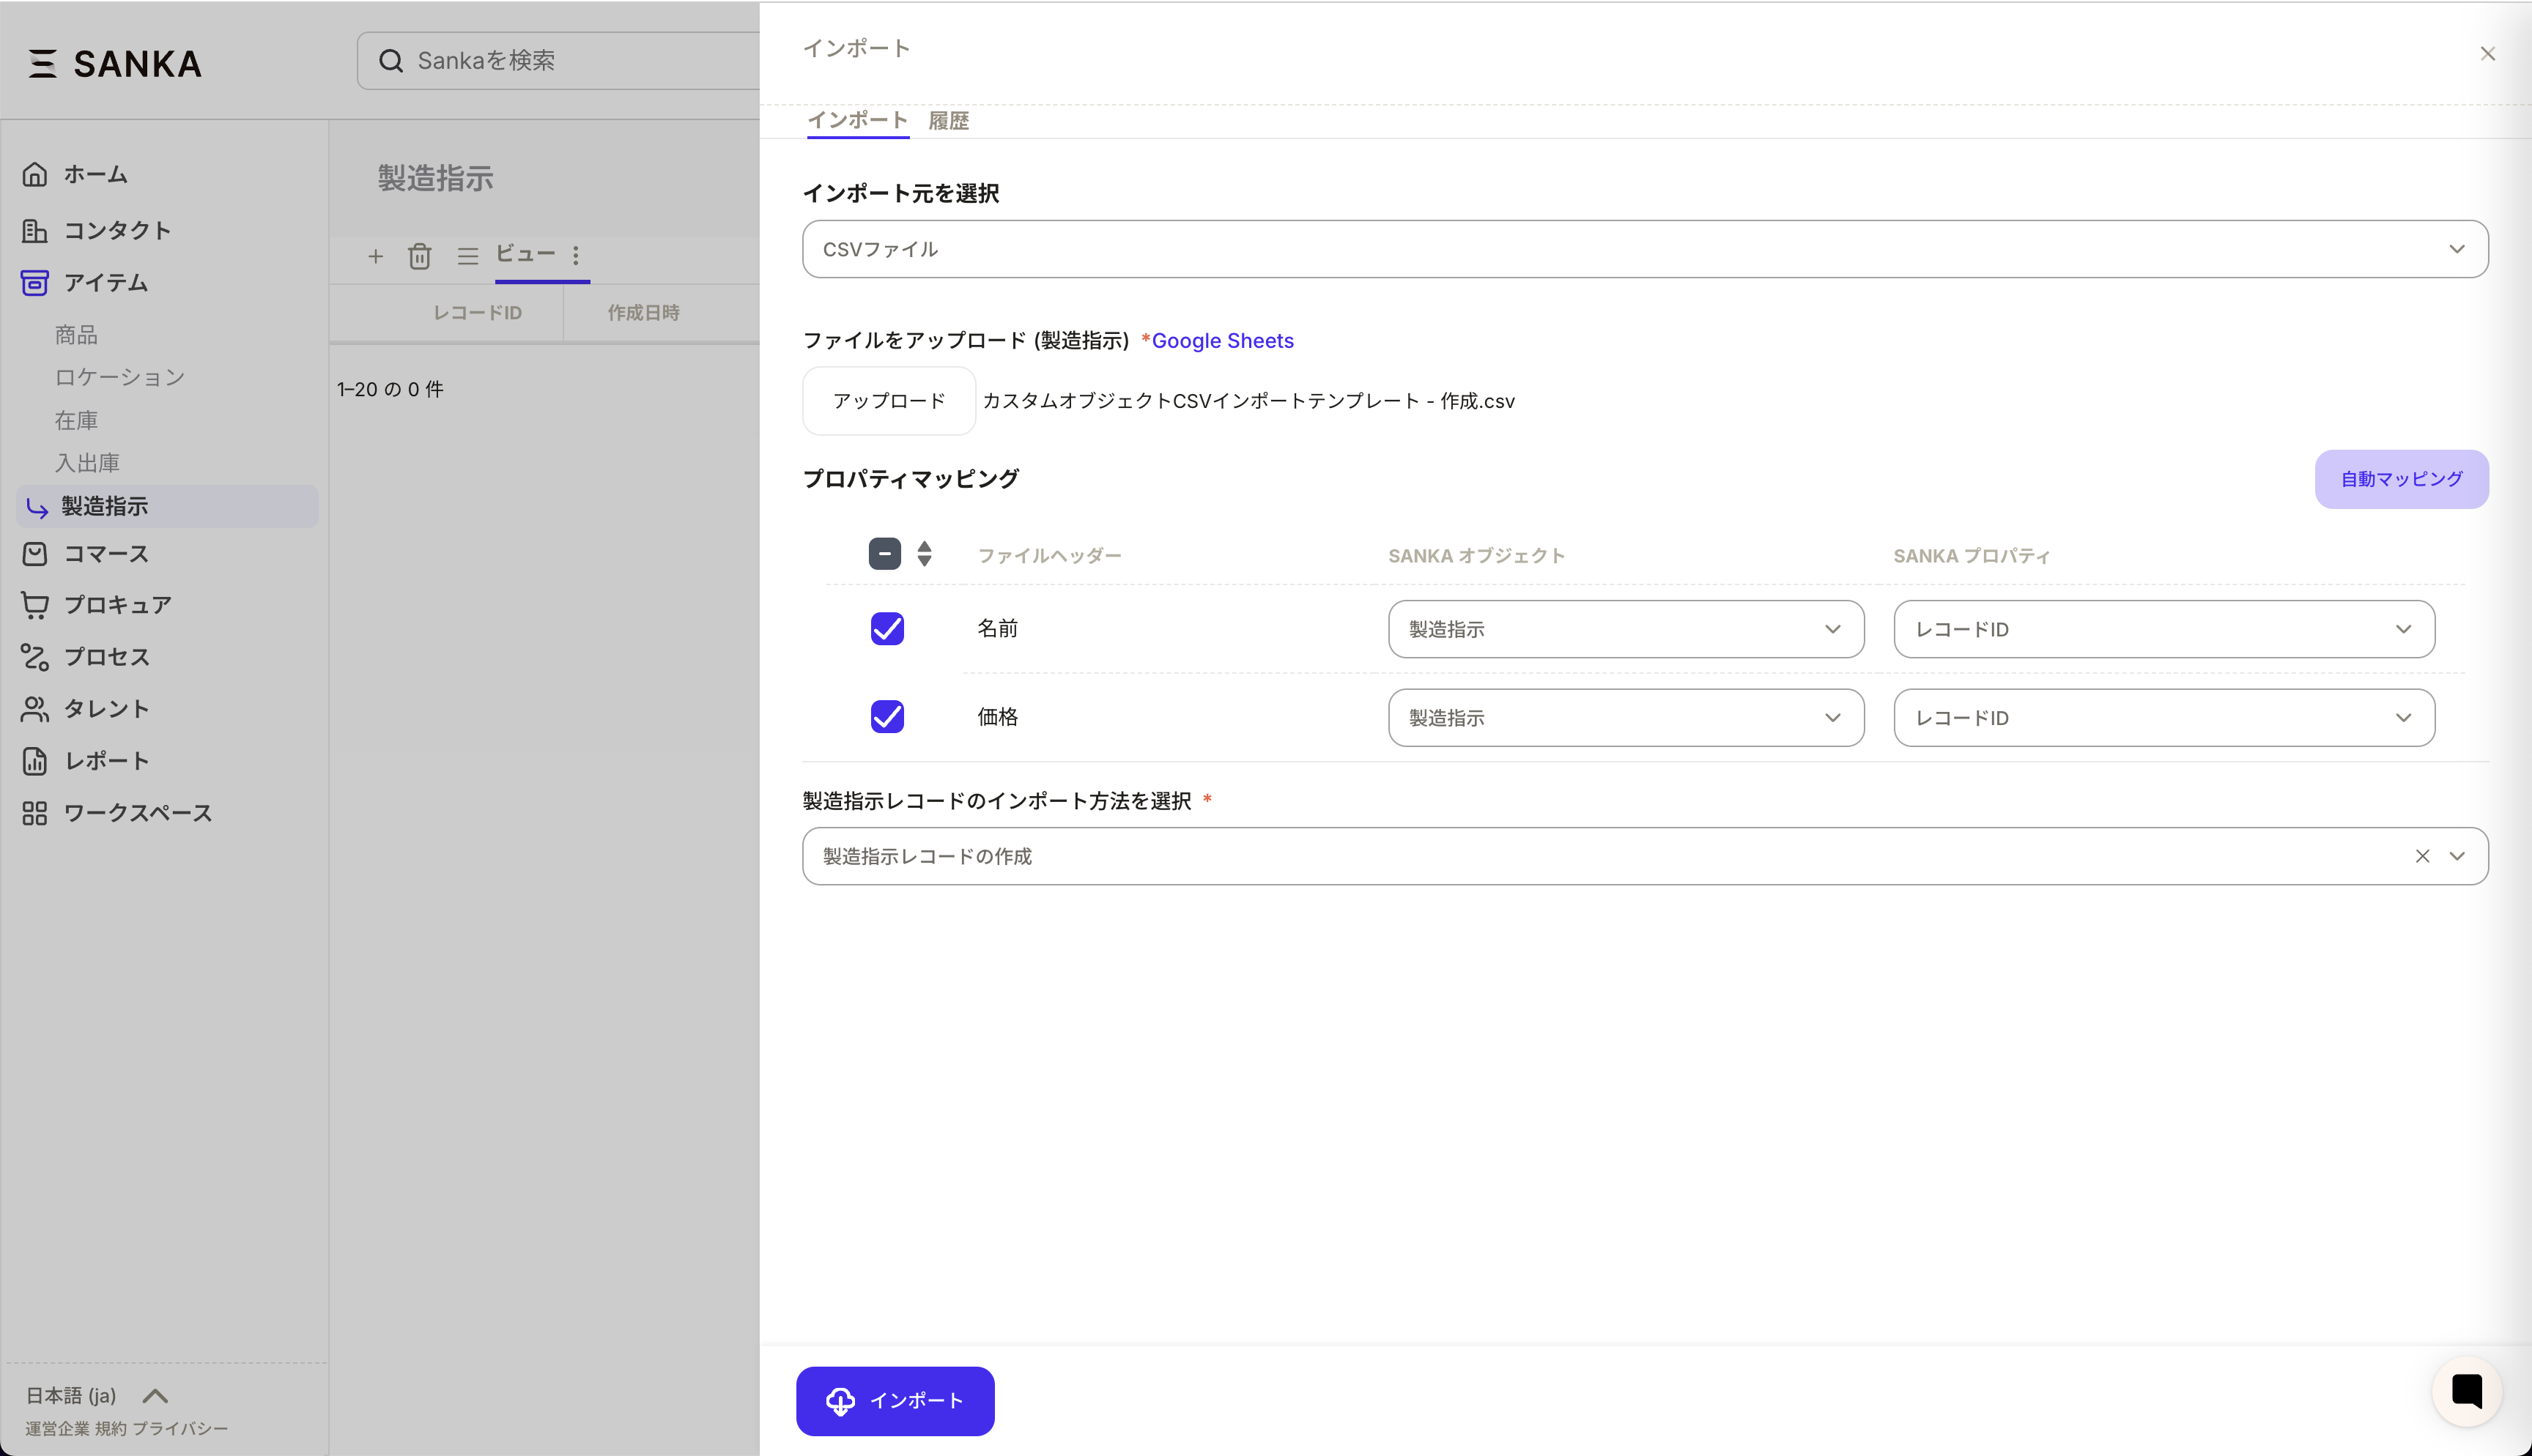This screenshot has width=2532, height=1456.
Task: Open SANKA object dropdown for 価格 row
Action: click(x=1625, y=718)
